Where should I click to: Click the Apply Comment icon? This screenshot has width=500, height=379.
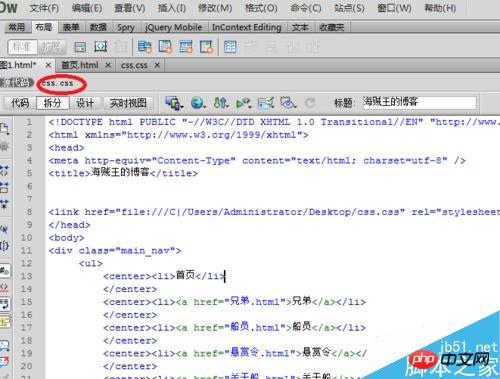pos(4,346)
